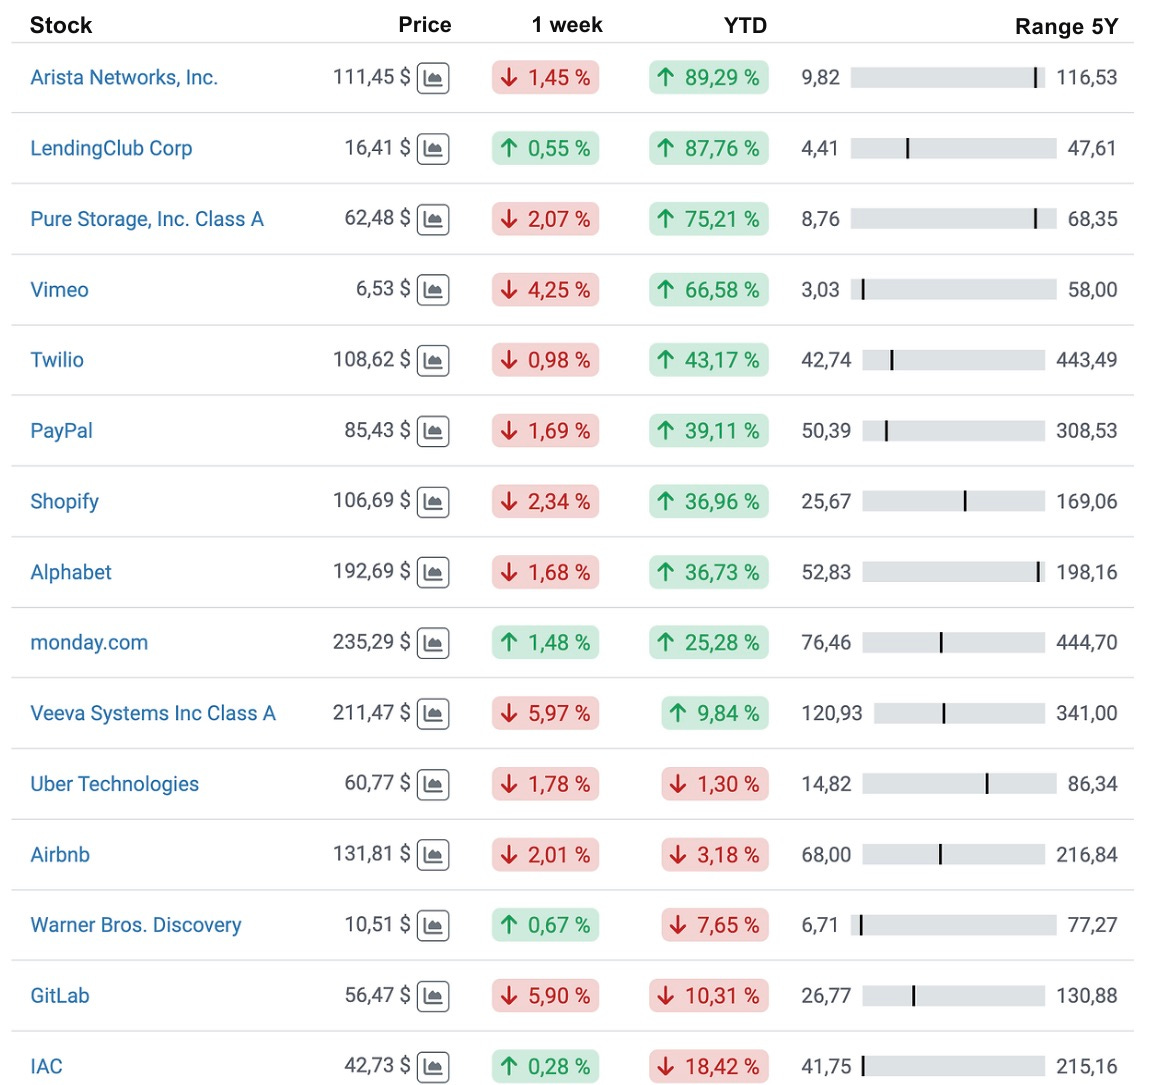Screen dimensions: 1176x1085
Task: Click Twilio 5Y high value 443,49
Action: coord(1087,360)
